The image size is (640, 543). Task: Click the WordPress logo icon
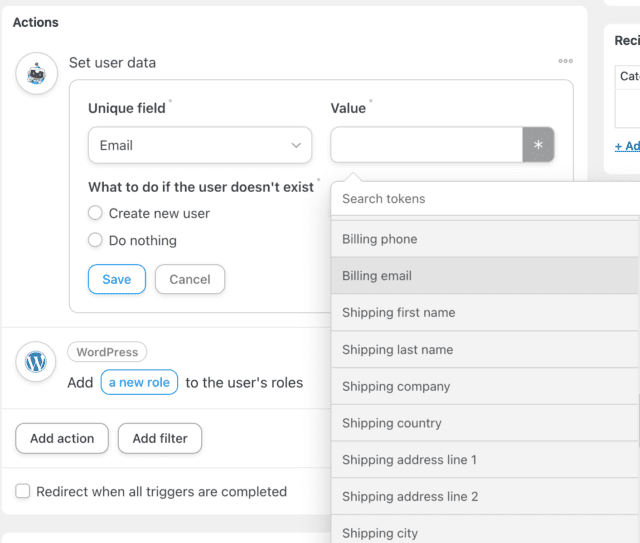(36, 362)
